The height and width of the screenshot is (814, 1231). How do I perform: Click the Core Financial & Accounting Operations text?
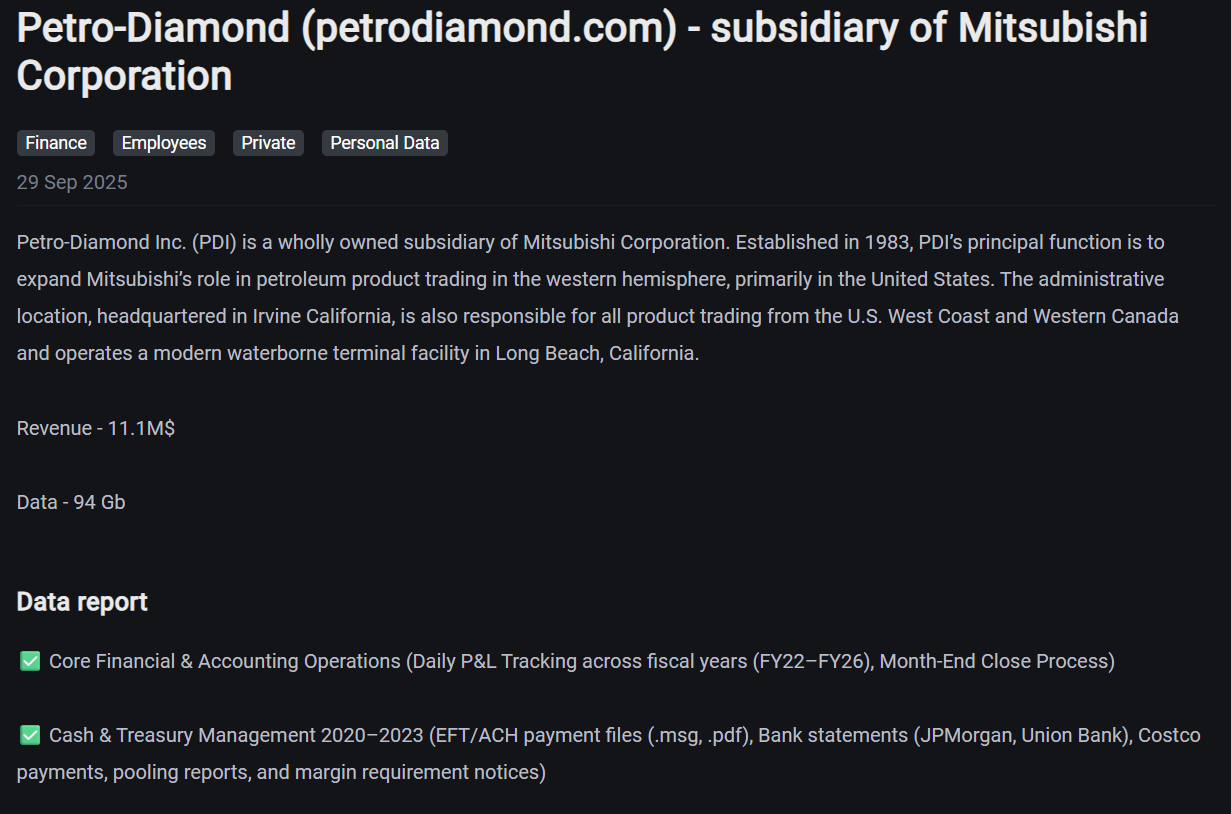(224, 661)
